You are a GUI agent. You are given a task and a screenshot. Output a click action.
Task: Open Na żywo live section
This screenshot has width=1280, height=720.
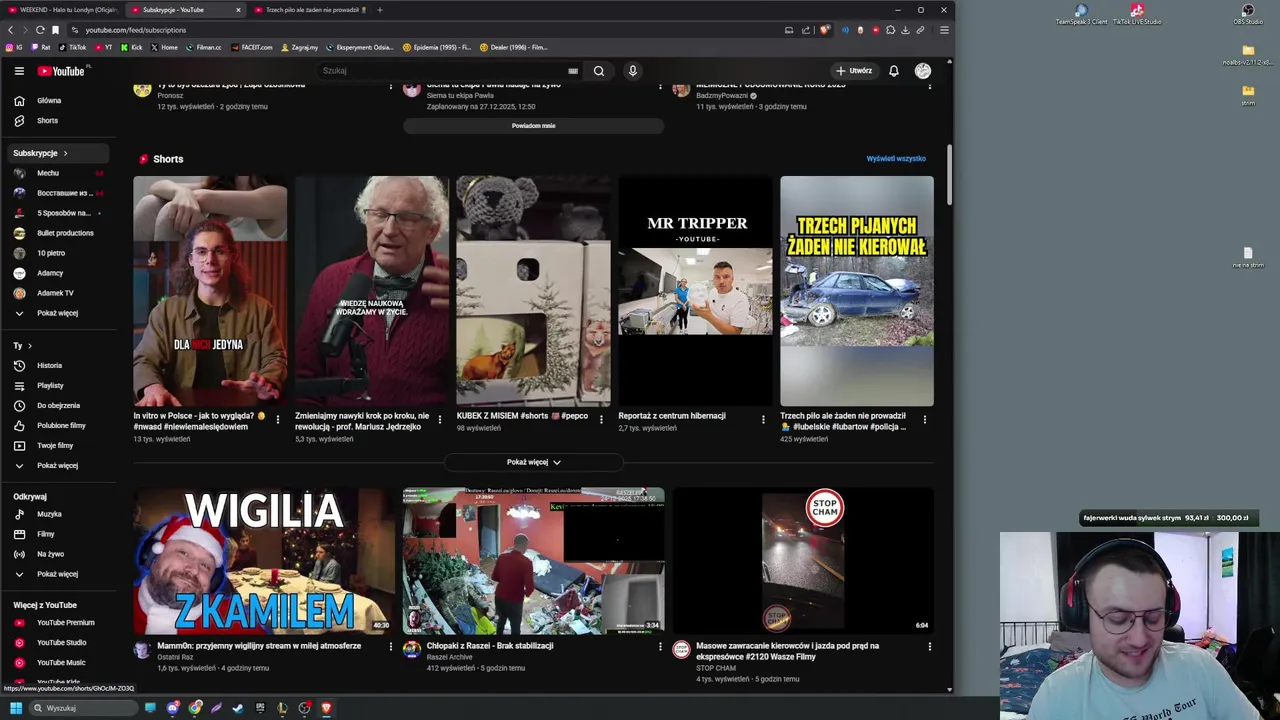60,554
